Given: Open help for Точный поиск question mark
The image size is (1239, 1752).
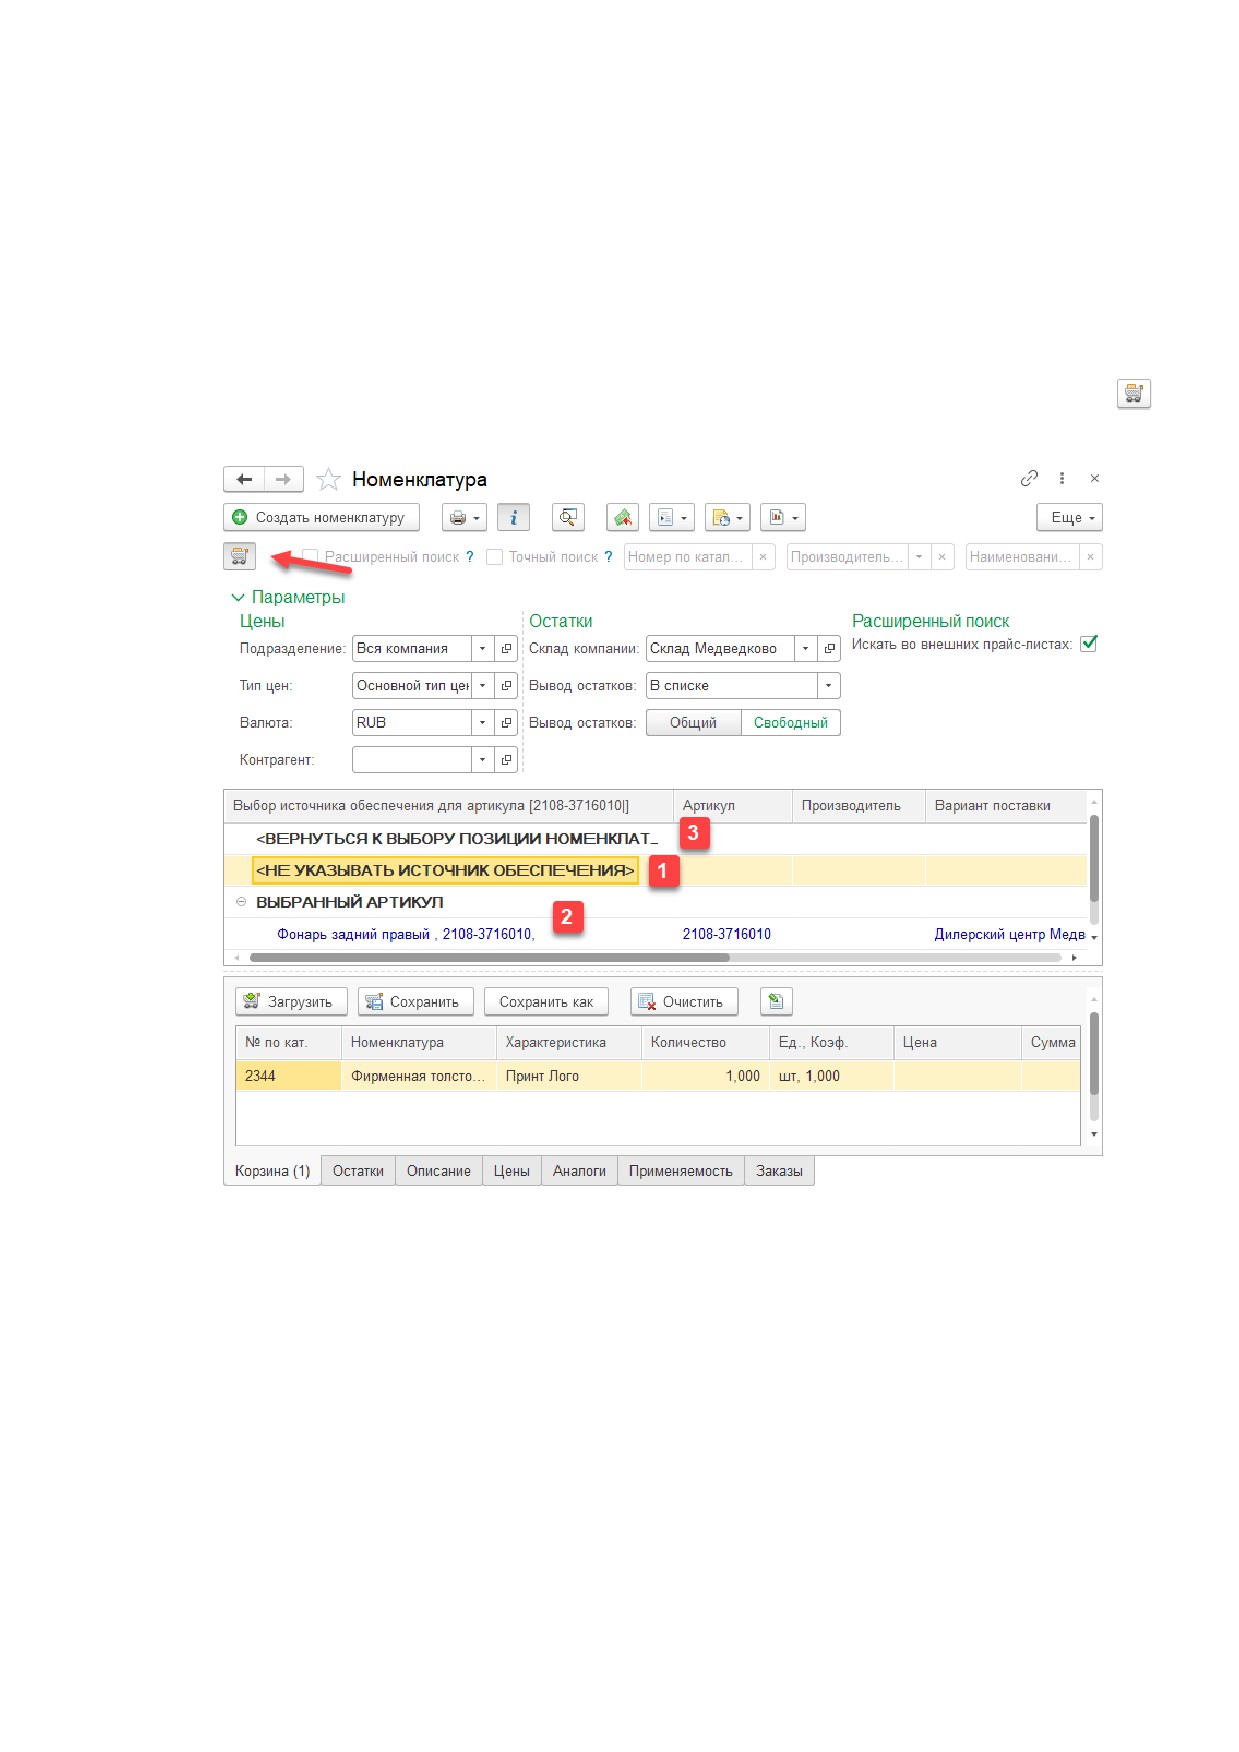Looking at the screenshot, I should [x=607, y=557].
